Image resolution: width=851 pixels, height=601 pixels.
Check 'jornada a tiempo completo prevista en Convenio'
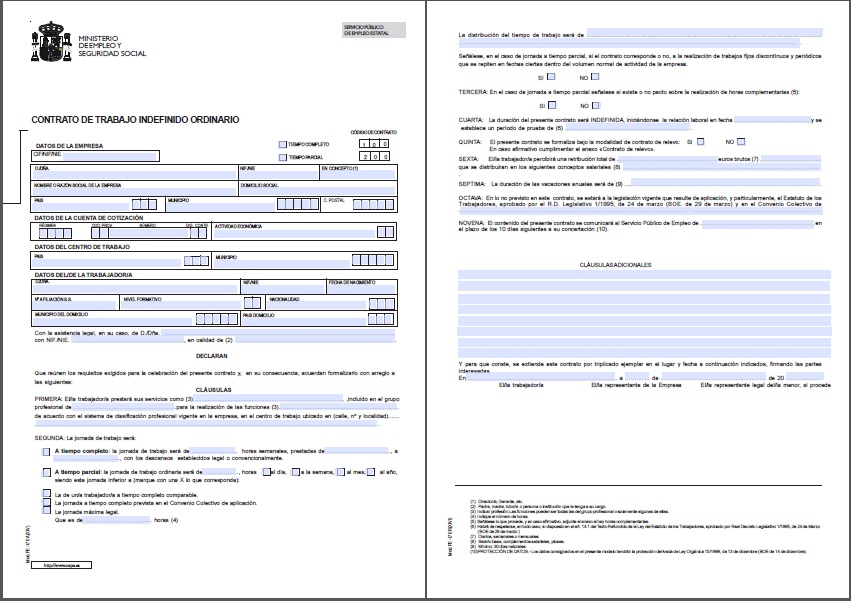tap(47, 501)
